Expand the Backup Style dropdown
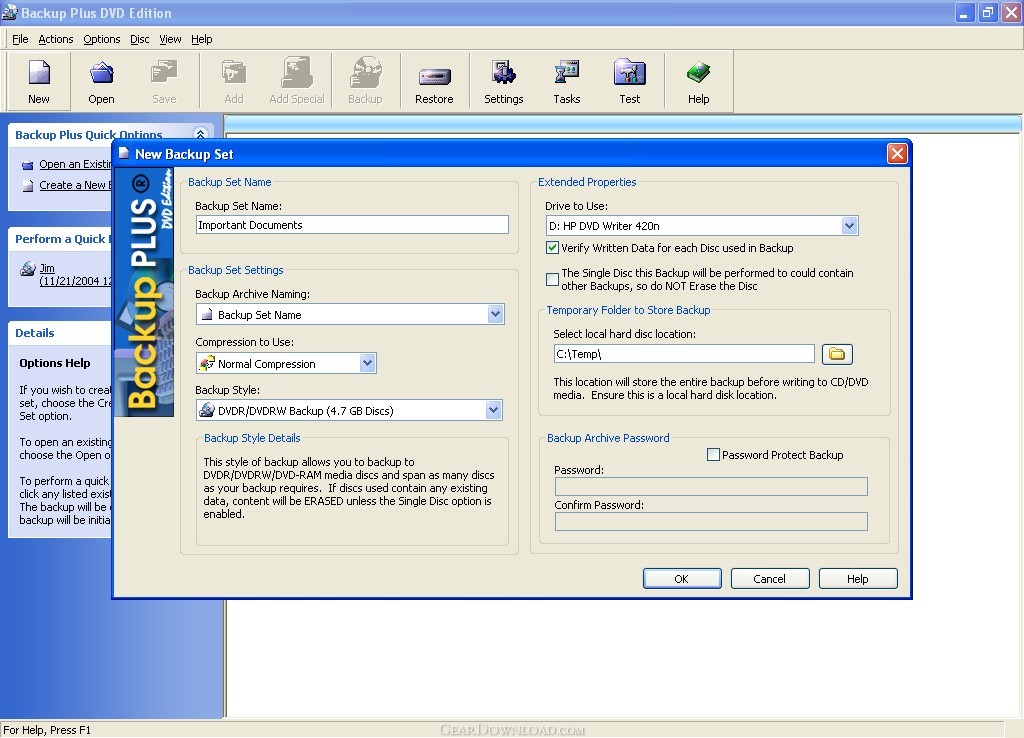The width and height of the screenshot is (1024, 738). point(494,410)
